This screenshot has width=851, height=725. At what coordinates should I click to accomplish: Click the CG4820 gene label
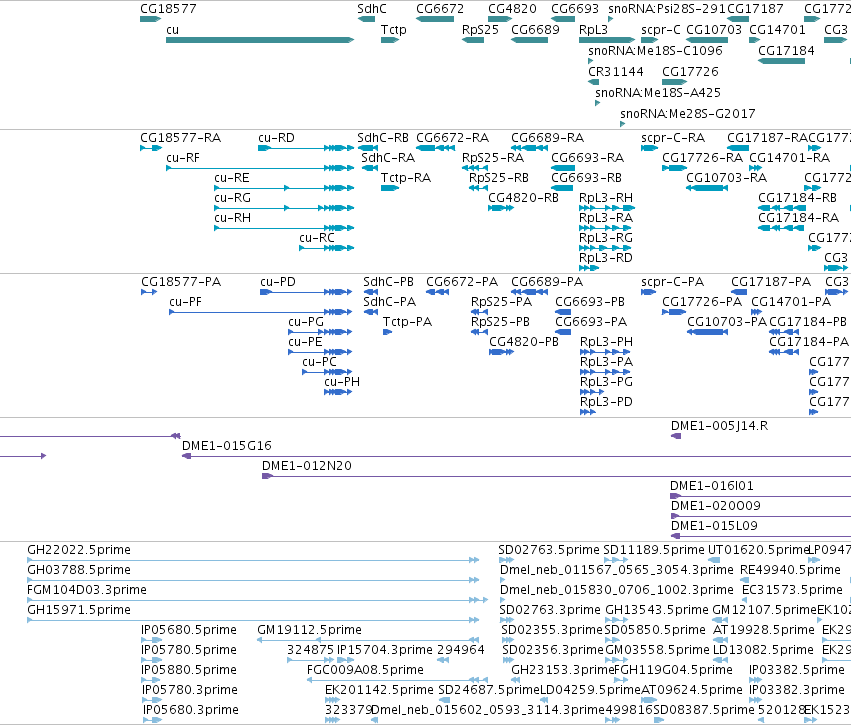pyautogui.click(x=512, y=9)
